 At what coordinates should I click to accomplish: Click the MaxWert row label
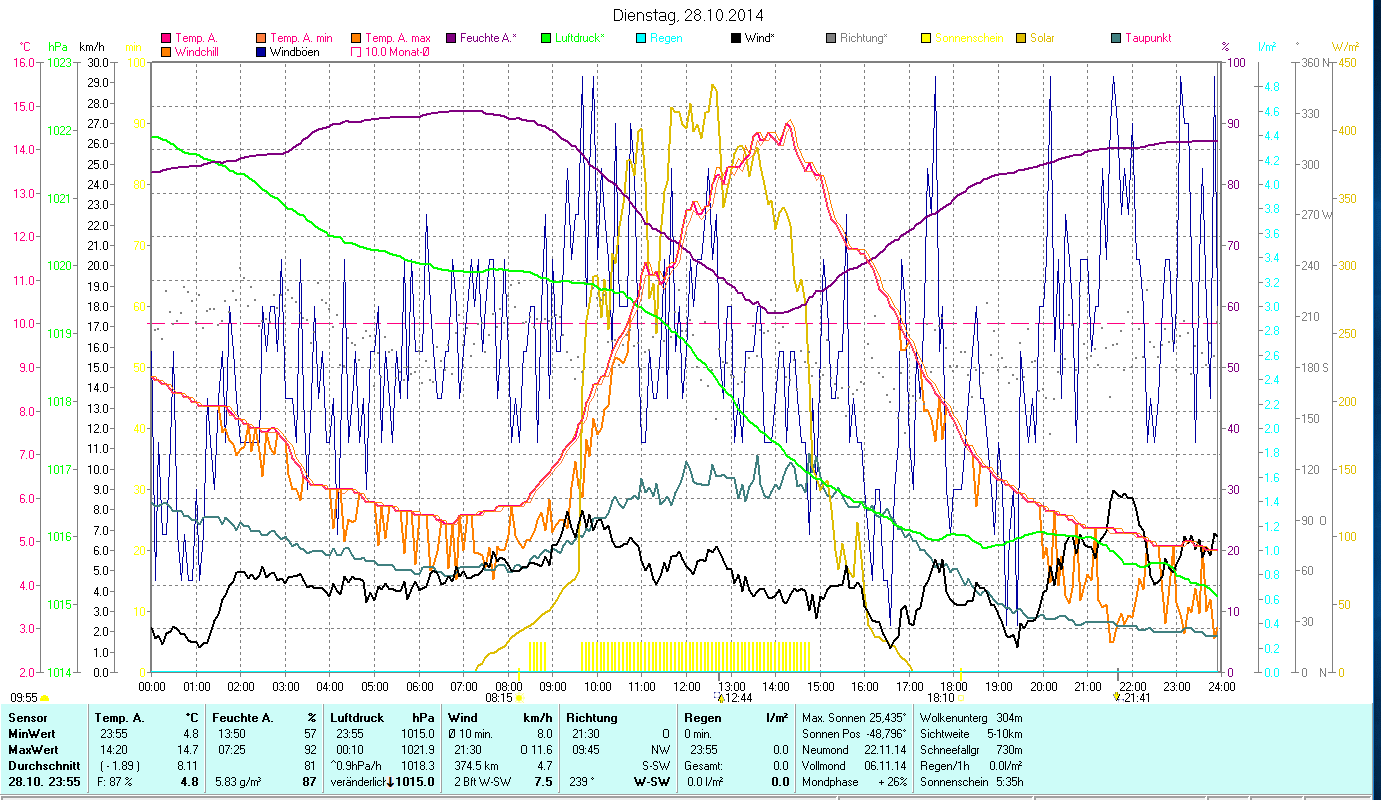pos(31,749)
